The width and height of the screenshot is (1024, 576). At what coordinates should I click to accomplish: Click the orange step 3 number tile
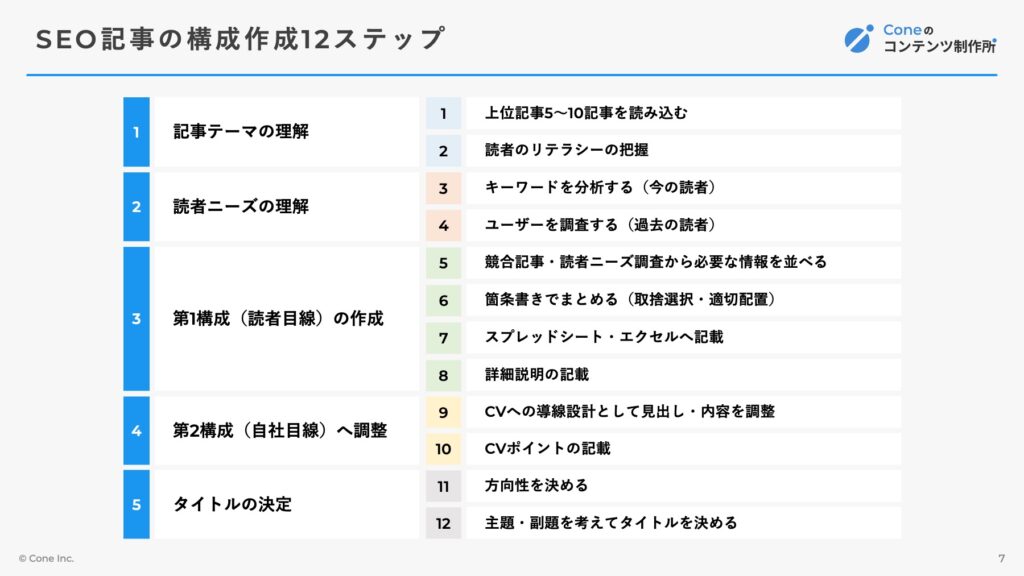[443, 188]
